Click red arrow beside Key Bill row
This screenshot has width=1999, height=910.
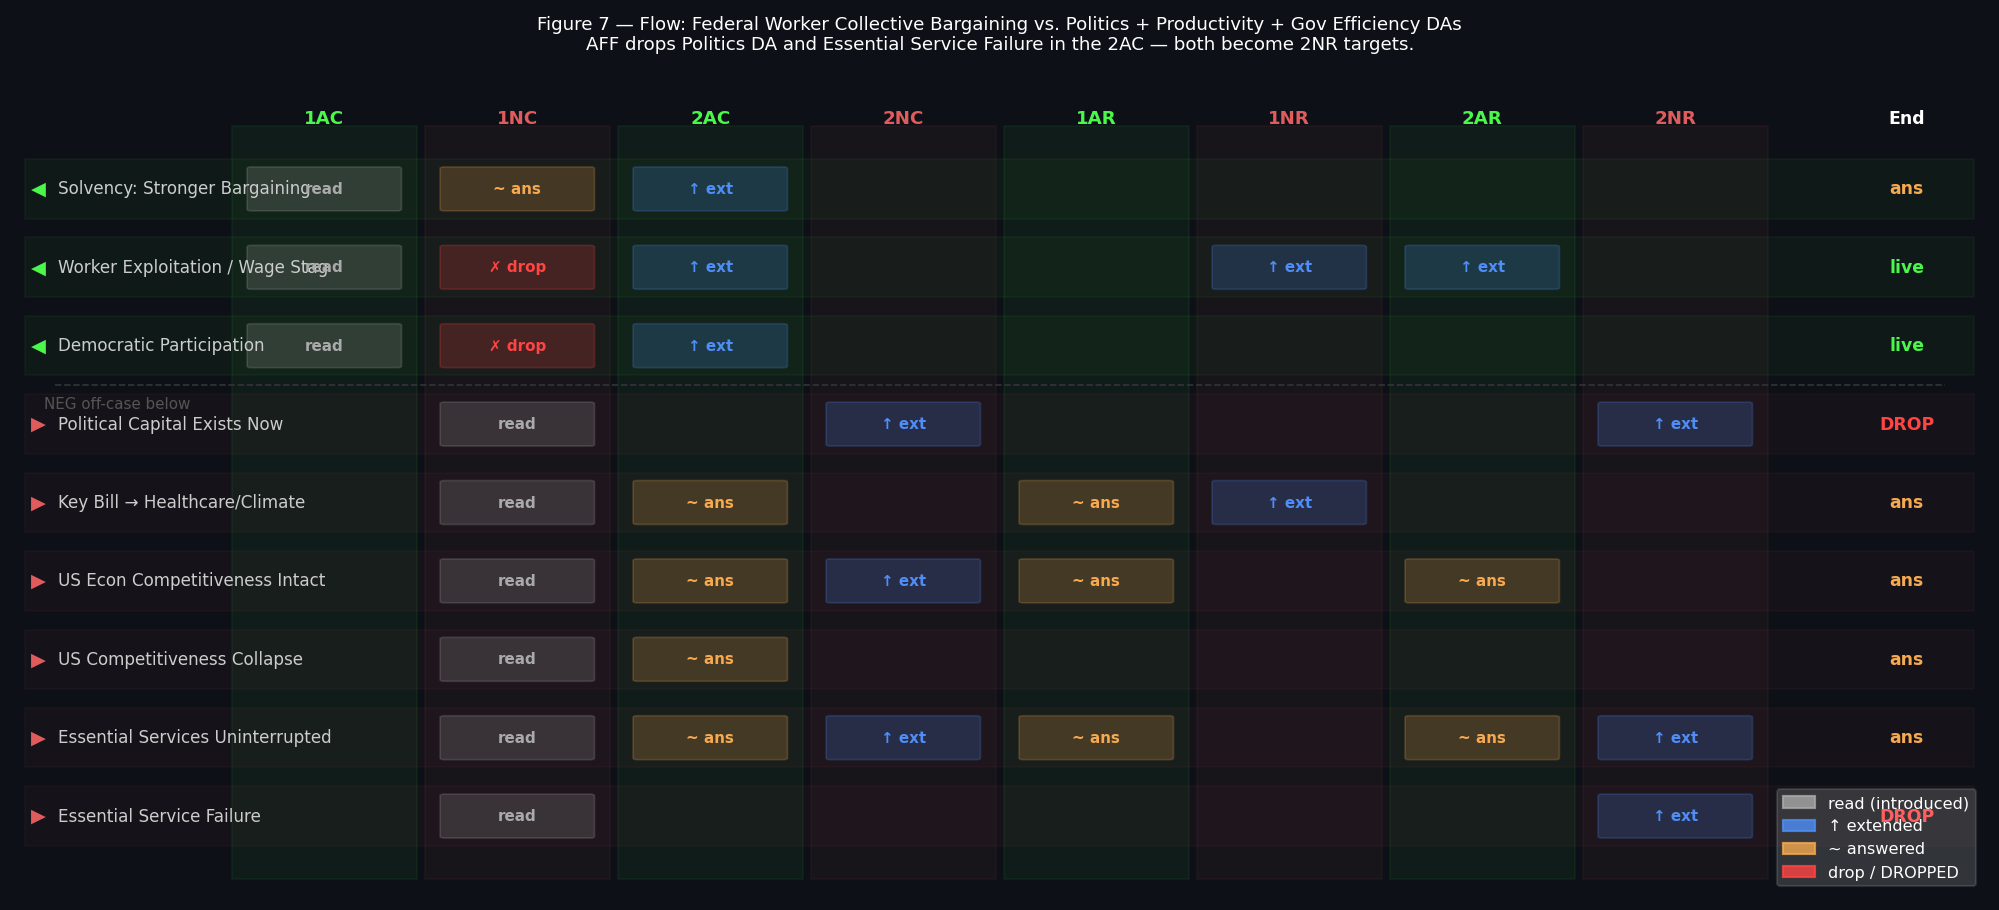39,503
